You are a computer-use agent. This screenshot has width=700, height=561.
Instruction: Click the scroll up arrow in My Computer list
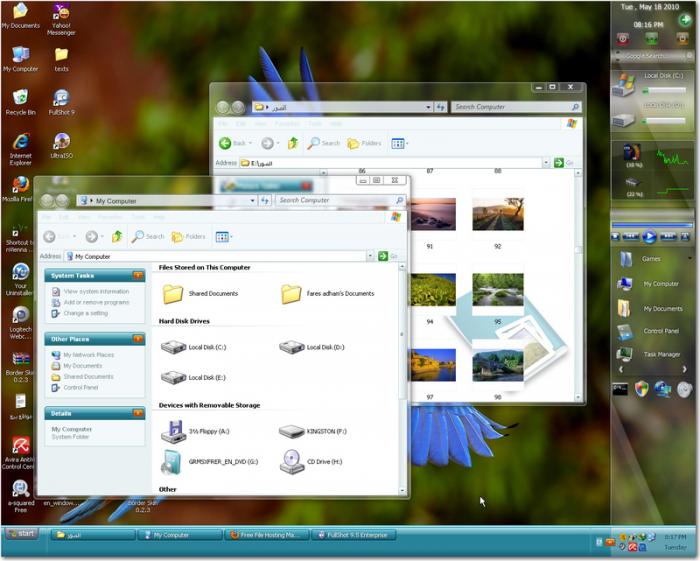click(402, 267)
